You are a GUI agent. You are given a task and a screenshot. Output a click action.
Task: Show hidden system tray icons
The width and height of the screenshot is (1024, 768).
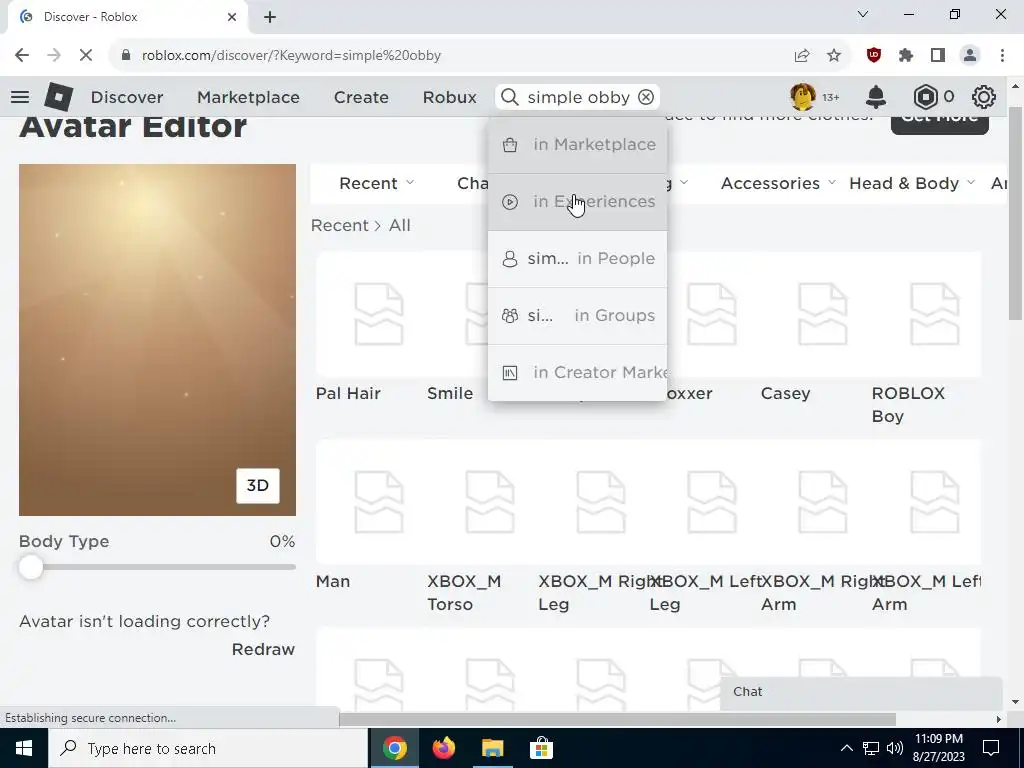point(846,748)
